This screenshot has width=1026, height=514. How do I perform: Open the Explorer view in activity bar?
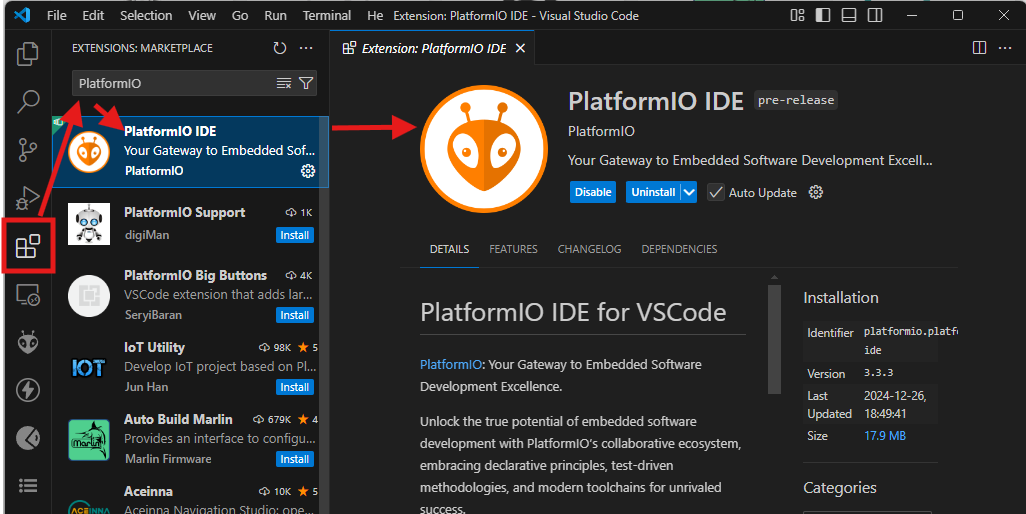point(27,54)
